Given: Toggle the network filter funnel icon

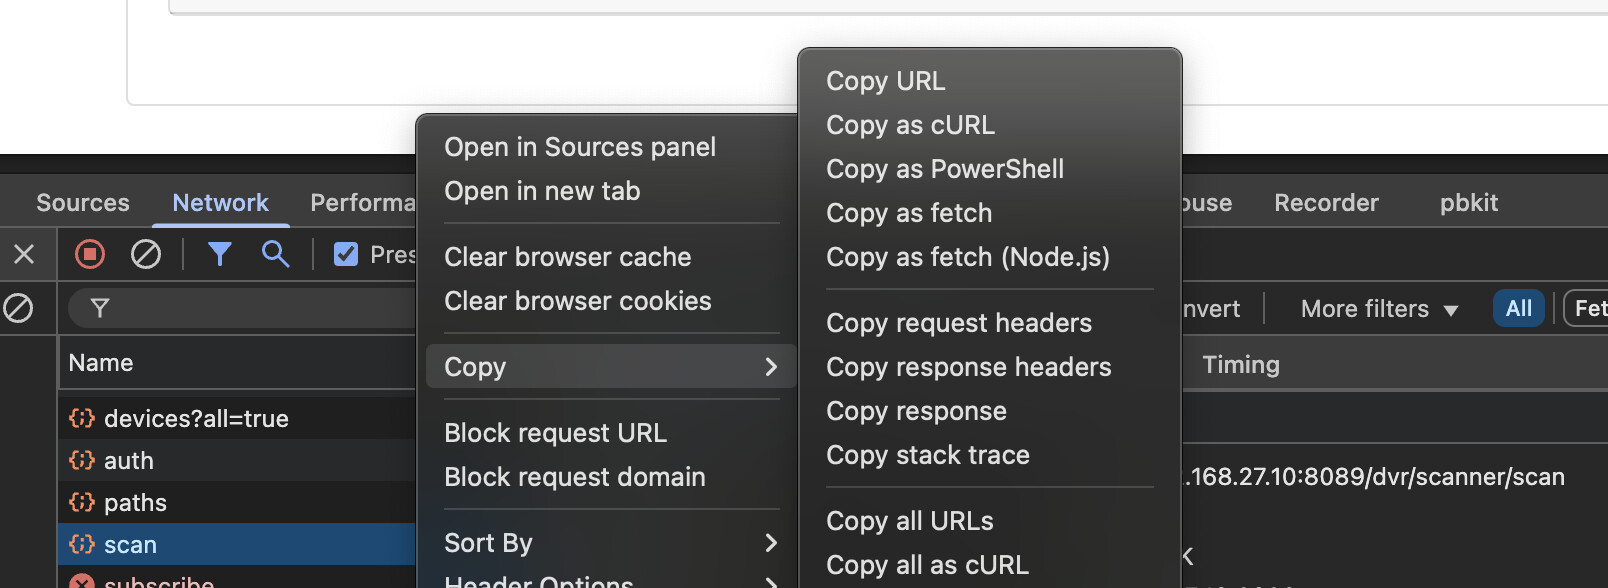Looking at the screenshot, I should click(x=220, y=255).
